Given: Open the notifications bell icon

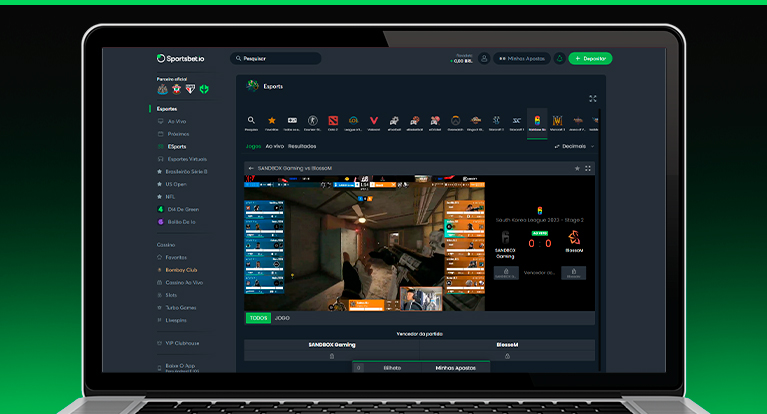Looking at the screenshot, I should click(x=560, y=59).
